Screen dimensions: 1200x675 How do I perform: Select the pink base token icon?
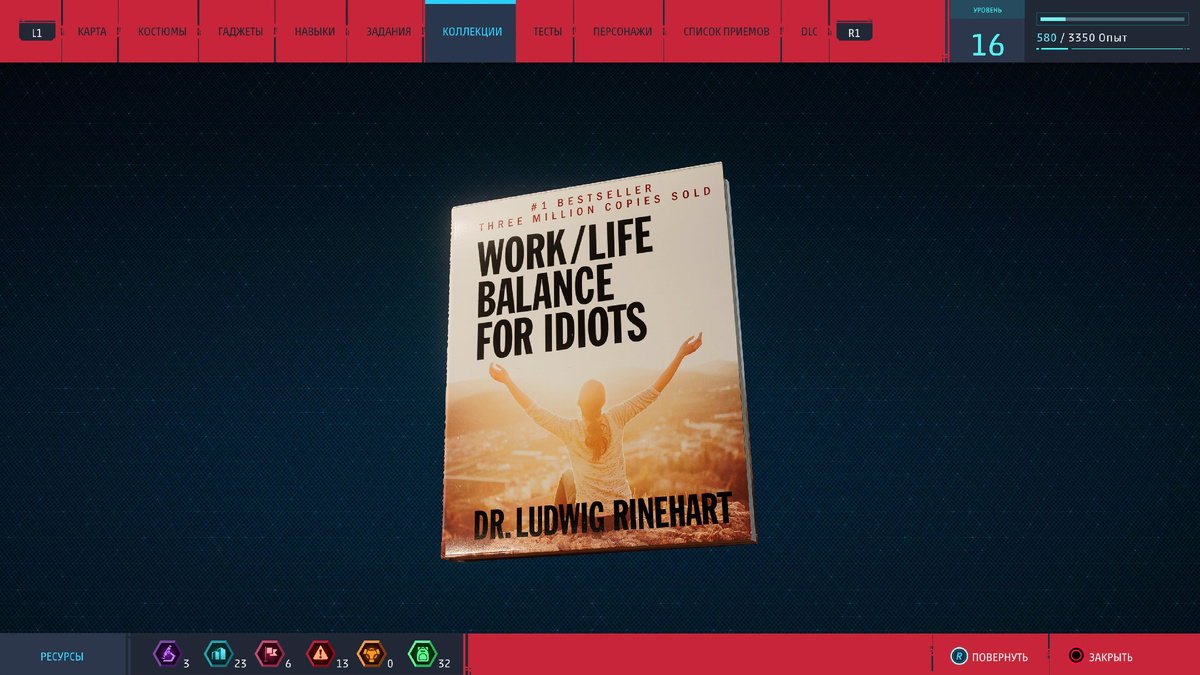pyautogui.click(x=269, y=655)
